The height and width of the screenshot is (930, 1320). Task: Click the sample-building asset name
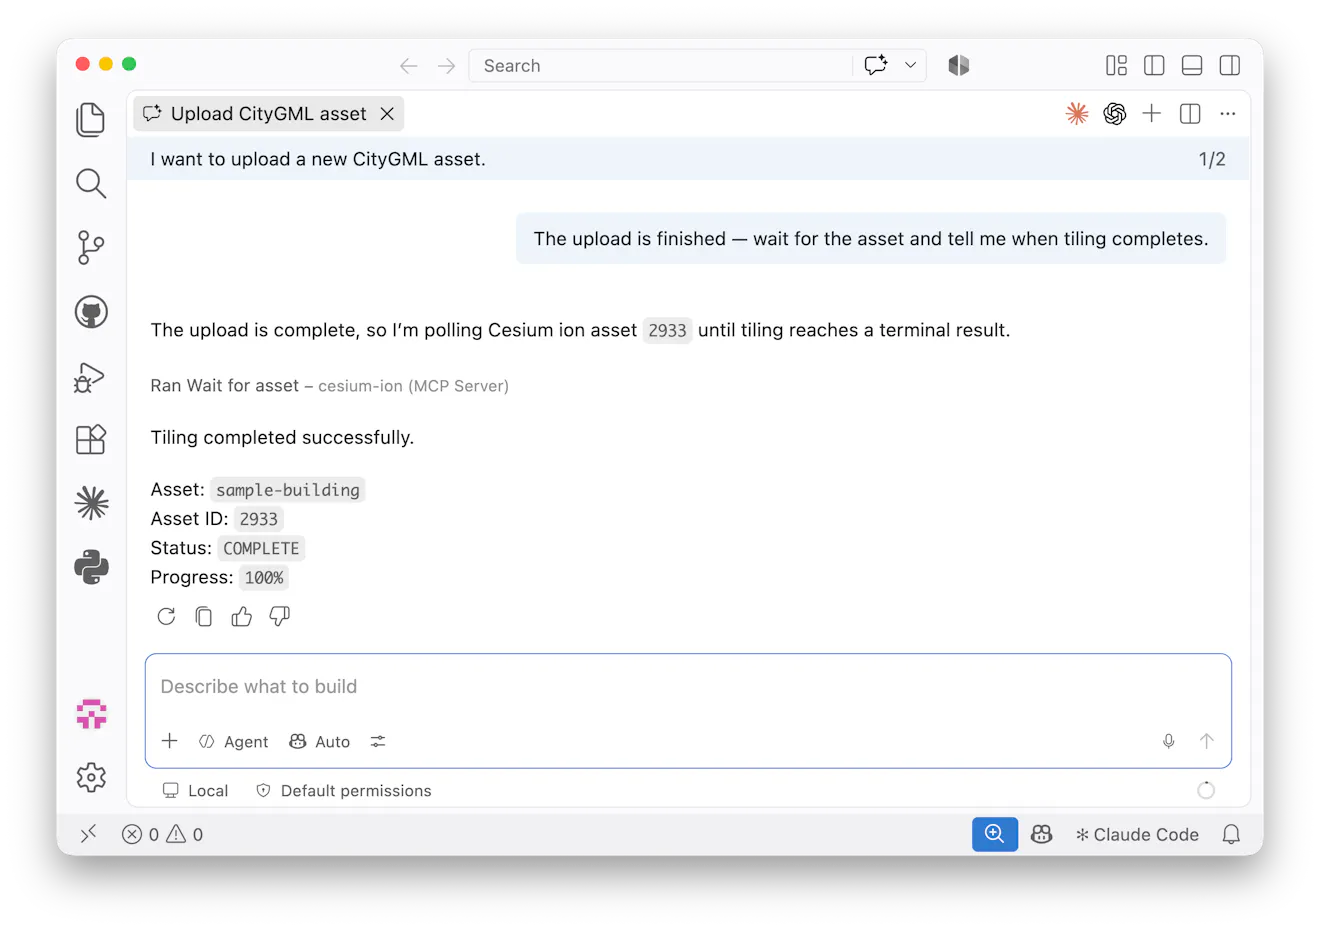(288, 490)
